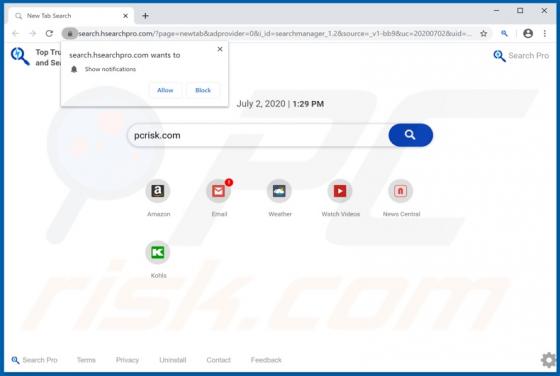Click the pcrisk.com search input field
Screen dimensions: 560x376
tap(258, 135)
